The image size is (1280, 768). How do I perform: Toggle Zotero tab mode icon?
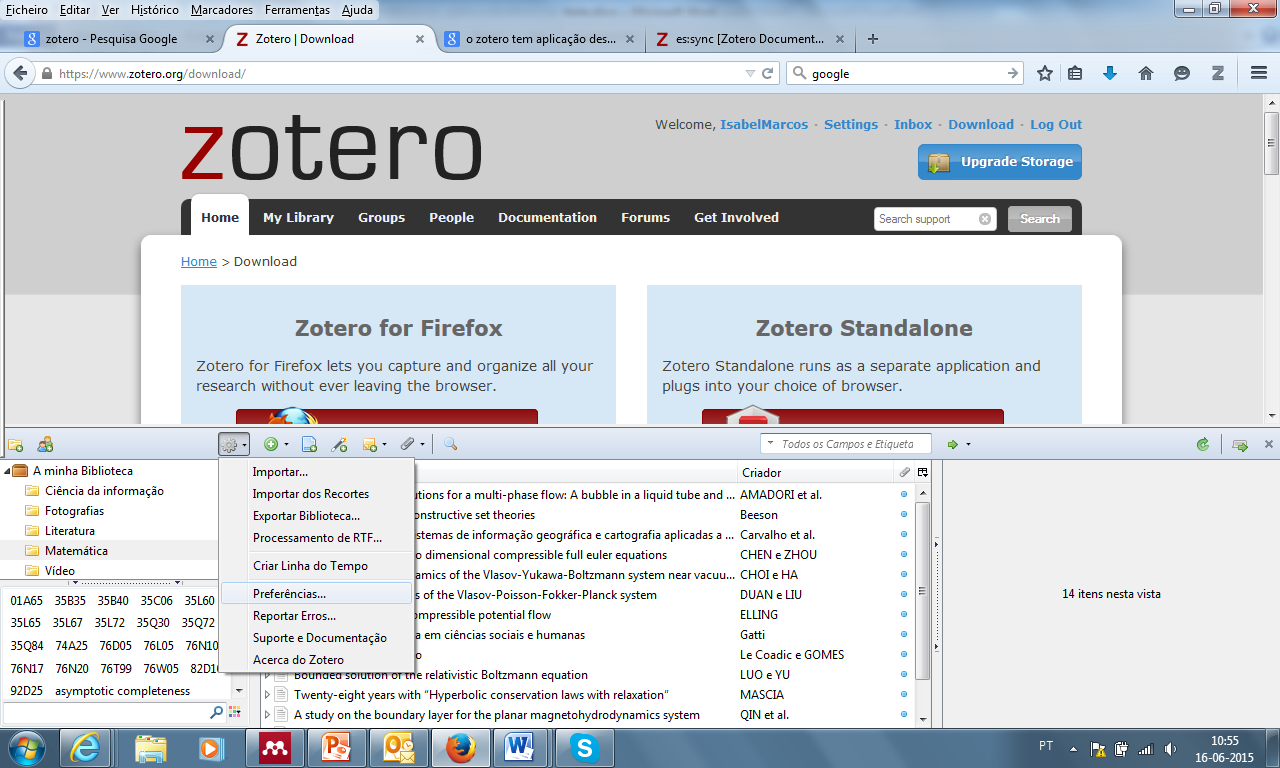(x=1240, y=444)
